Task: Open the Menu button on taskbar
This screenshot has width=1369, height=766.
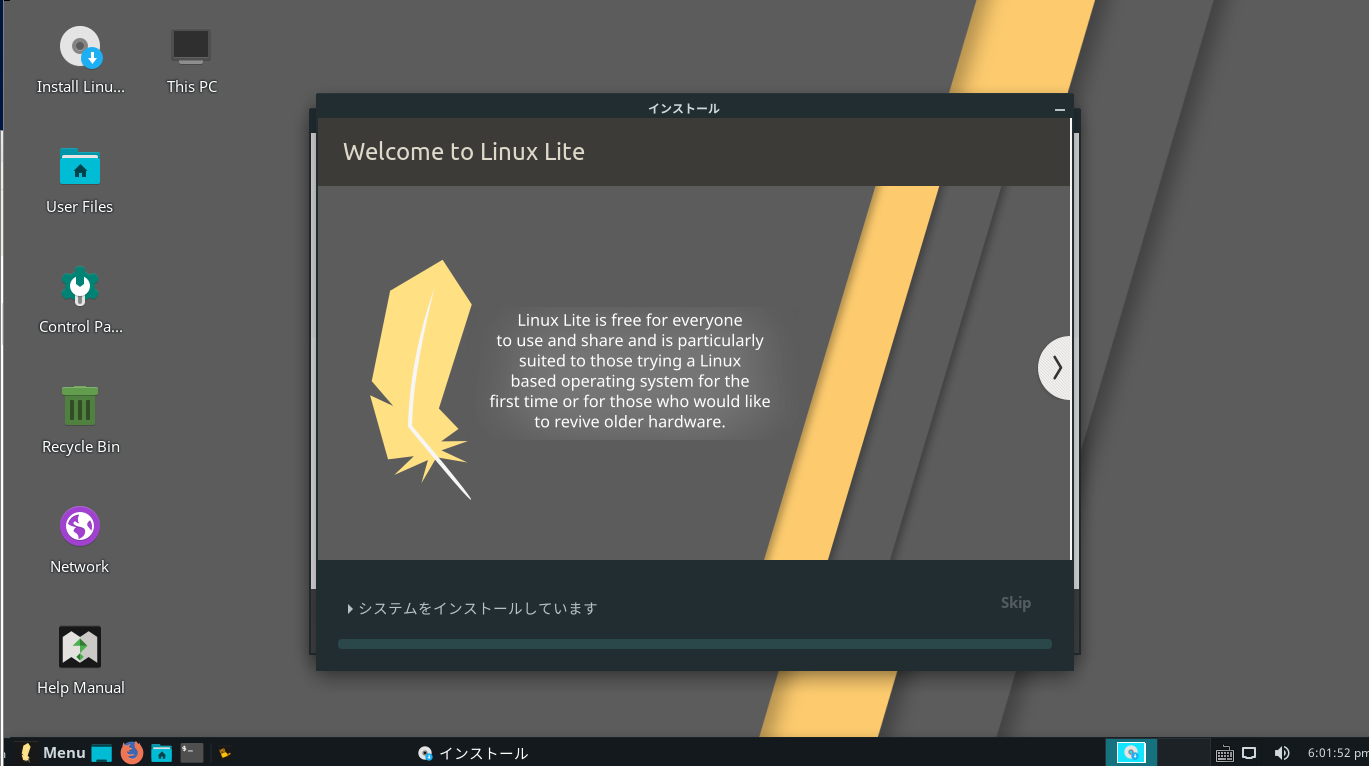Action: (52, 753)
